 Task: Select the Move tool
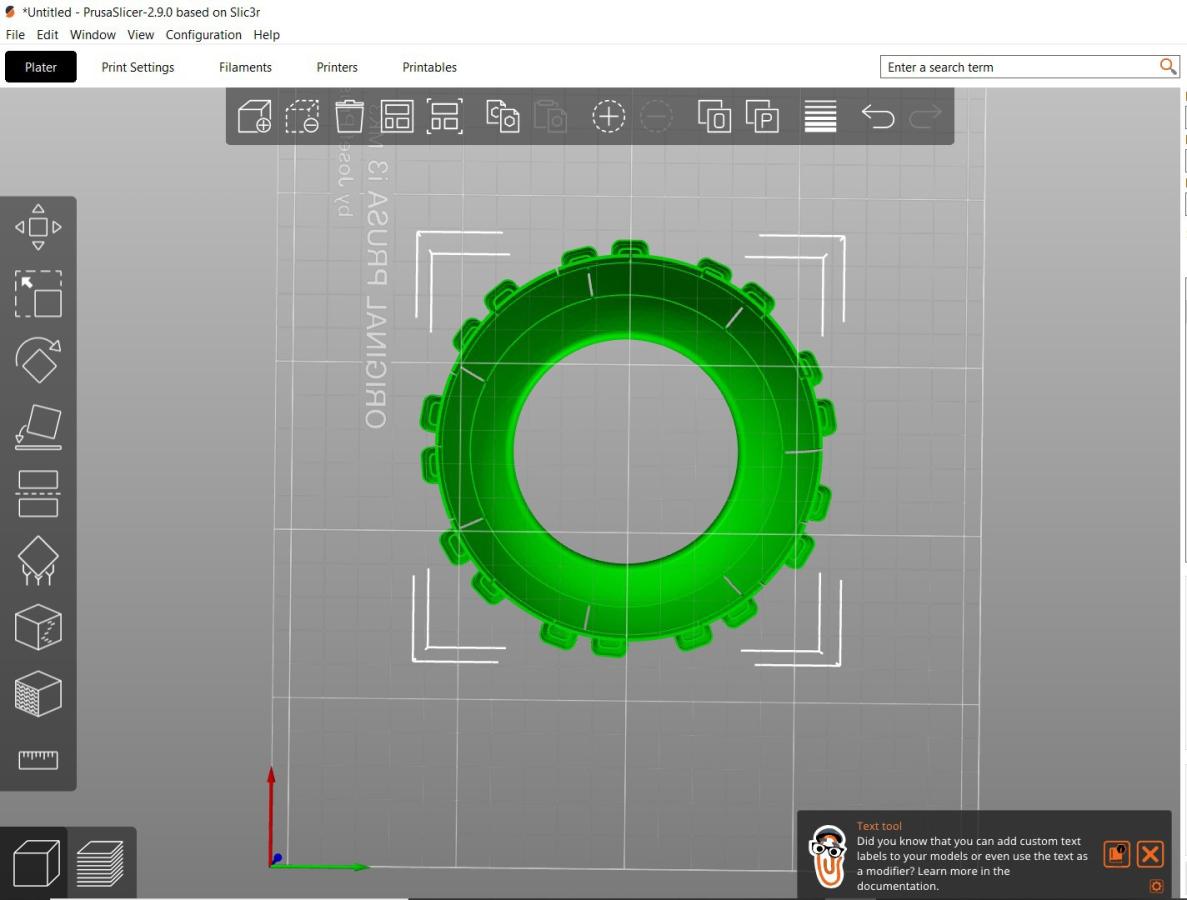38,227
